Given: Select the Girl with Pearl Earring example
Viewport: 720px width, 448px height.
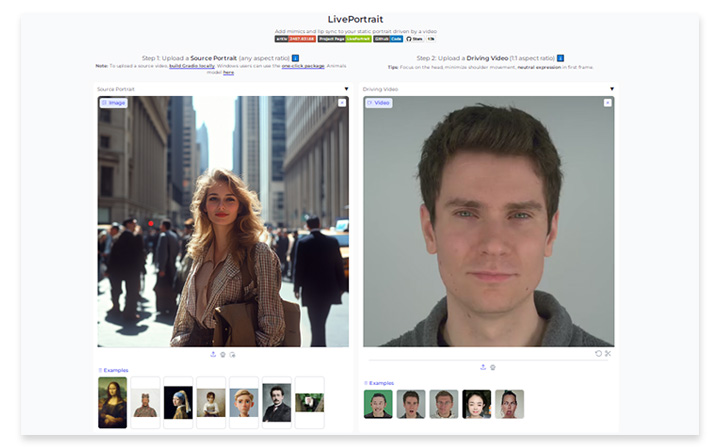Looking at the screenshot, I should 178,402.
